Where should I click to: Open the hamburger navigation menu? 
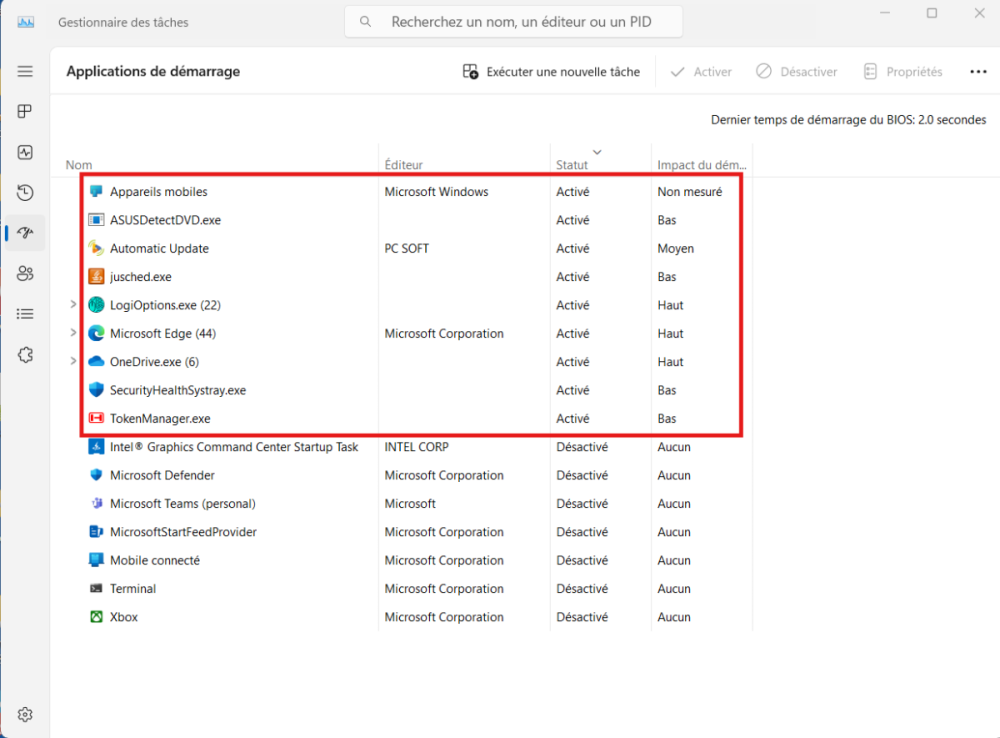point(25,71)
